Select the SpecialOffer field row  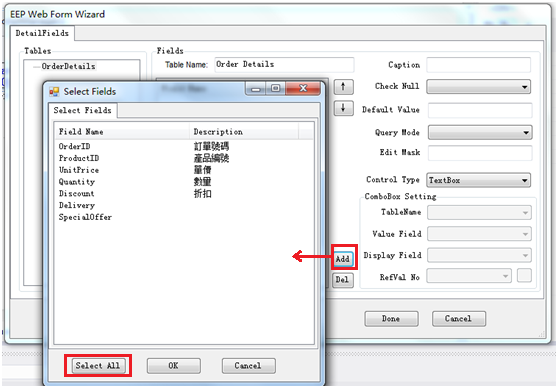(x=184, y=217)
